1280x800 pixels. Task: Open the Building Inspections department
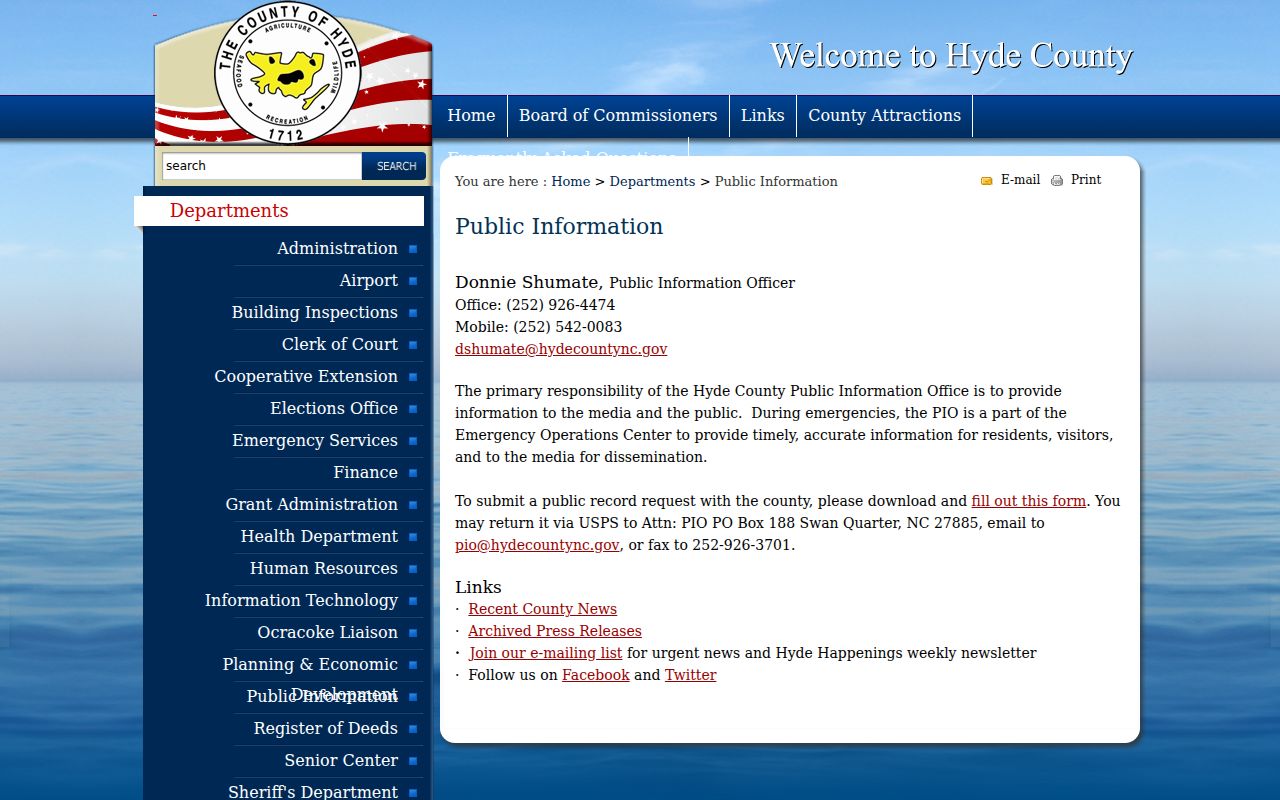tap(315, 312)
